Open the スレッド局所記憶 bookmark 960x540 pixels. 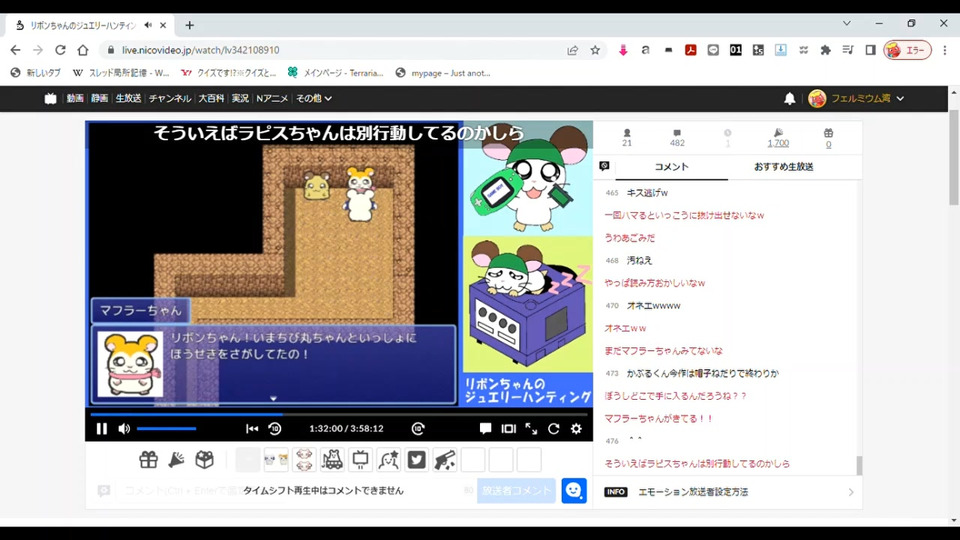click(121, 73)
